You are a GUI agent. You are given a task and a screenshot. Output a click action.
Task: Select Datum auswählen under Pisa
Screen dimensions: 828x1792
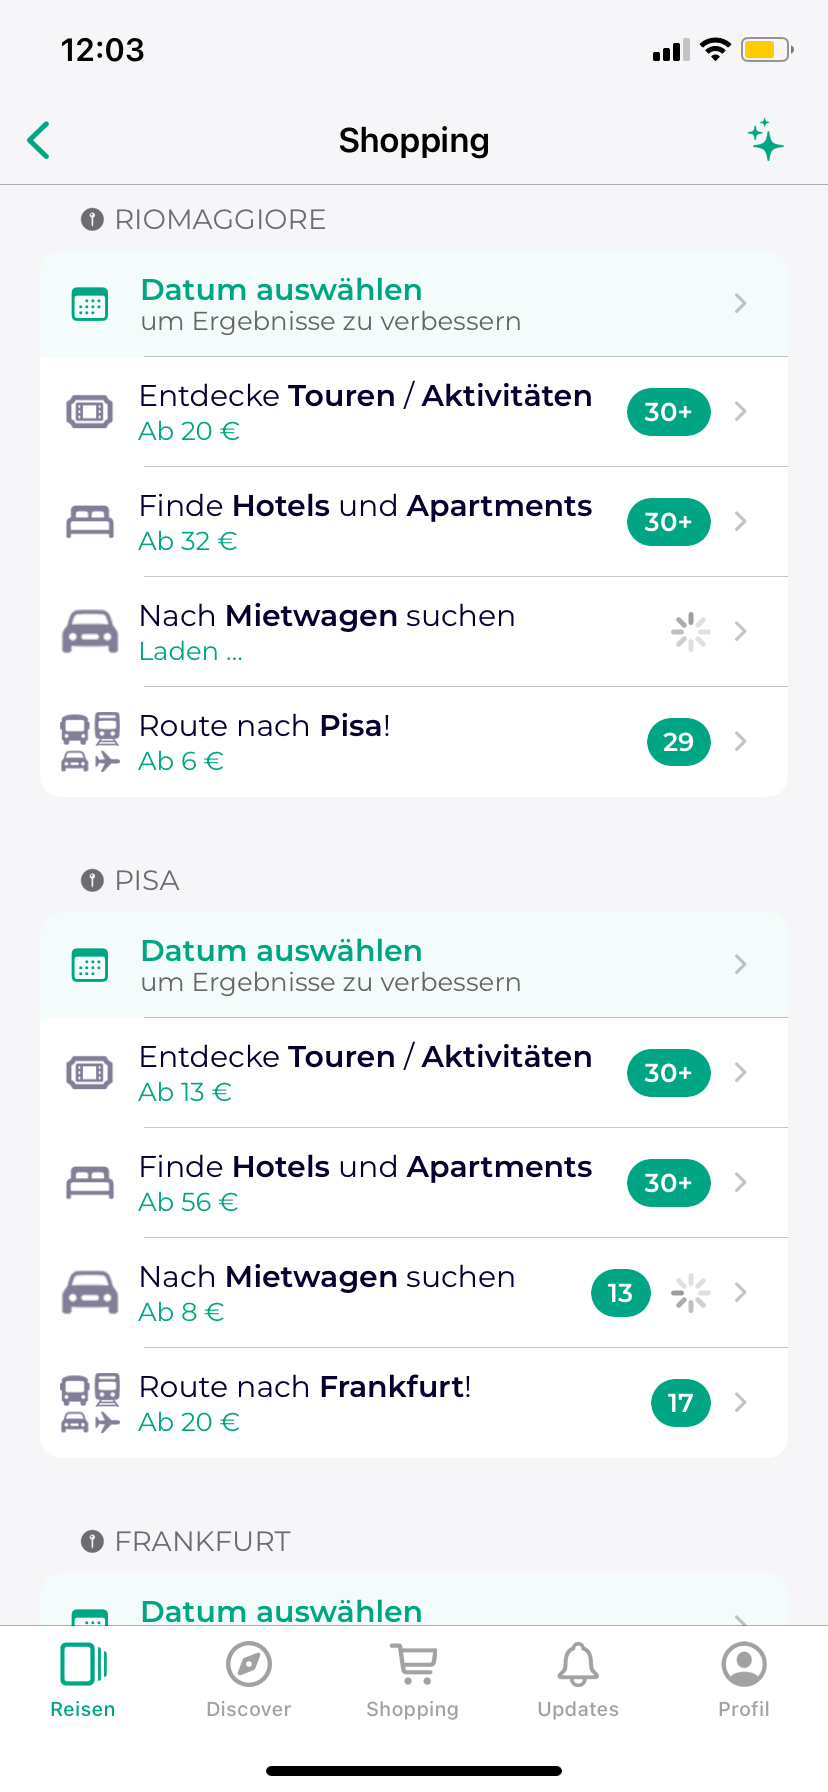coord(414,965)
